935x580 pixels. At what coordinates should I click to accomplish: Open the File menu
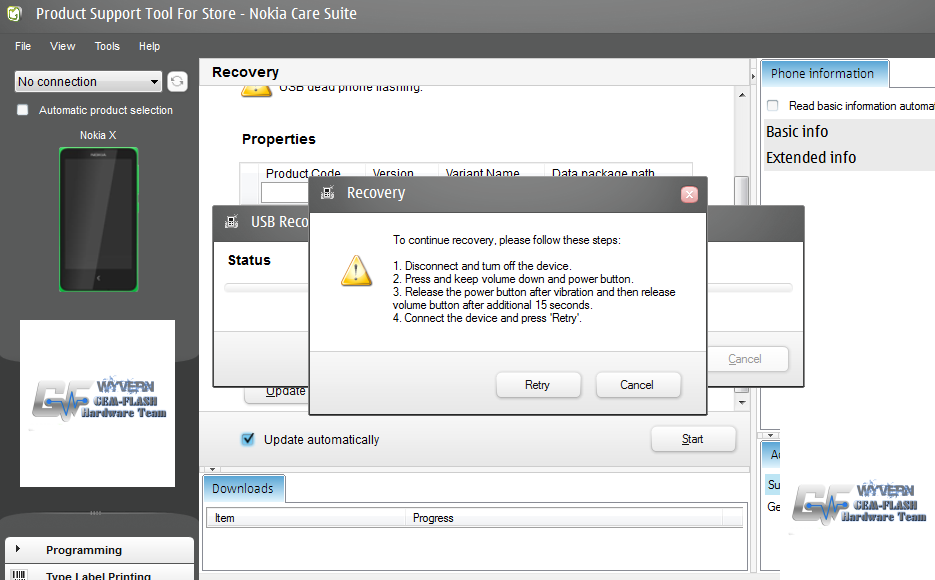coord(23,46)
